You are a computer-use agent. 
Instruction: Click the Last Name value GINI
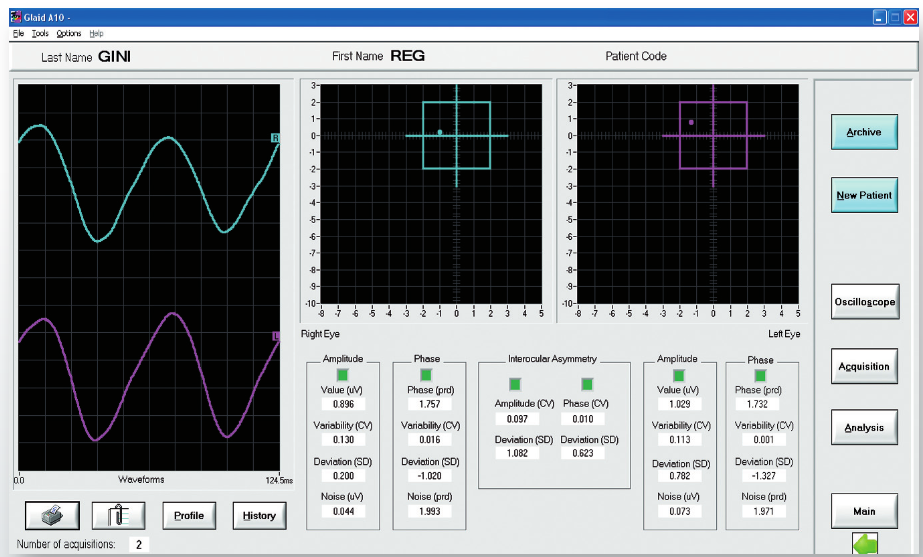tap(114, 57)
